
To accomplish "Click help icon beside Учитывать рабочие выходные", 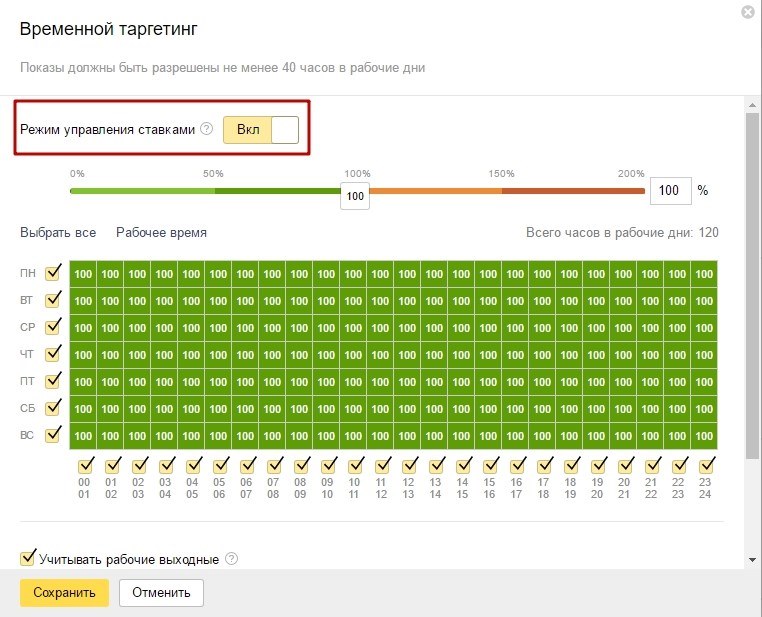I will coord(232,559).
